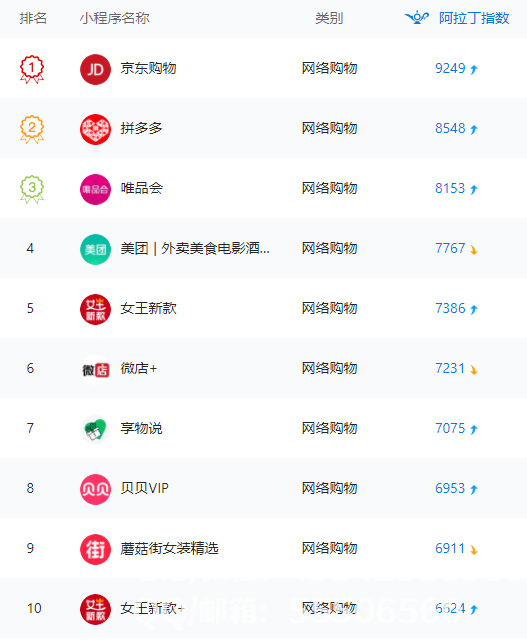Select the pink 唯品会 logo icon
This screenshot has width=527, height=640.
[x=95, y=189]
